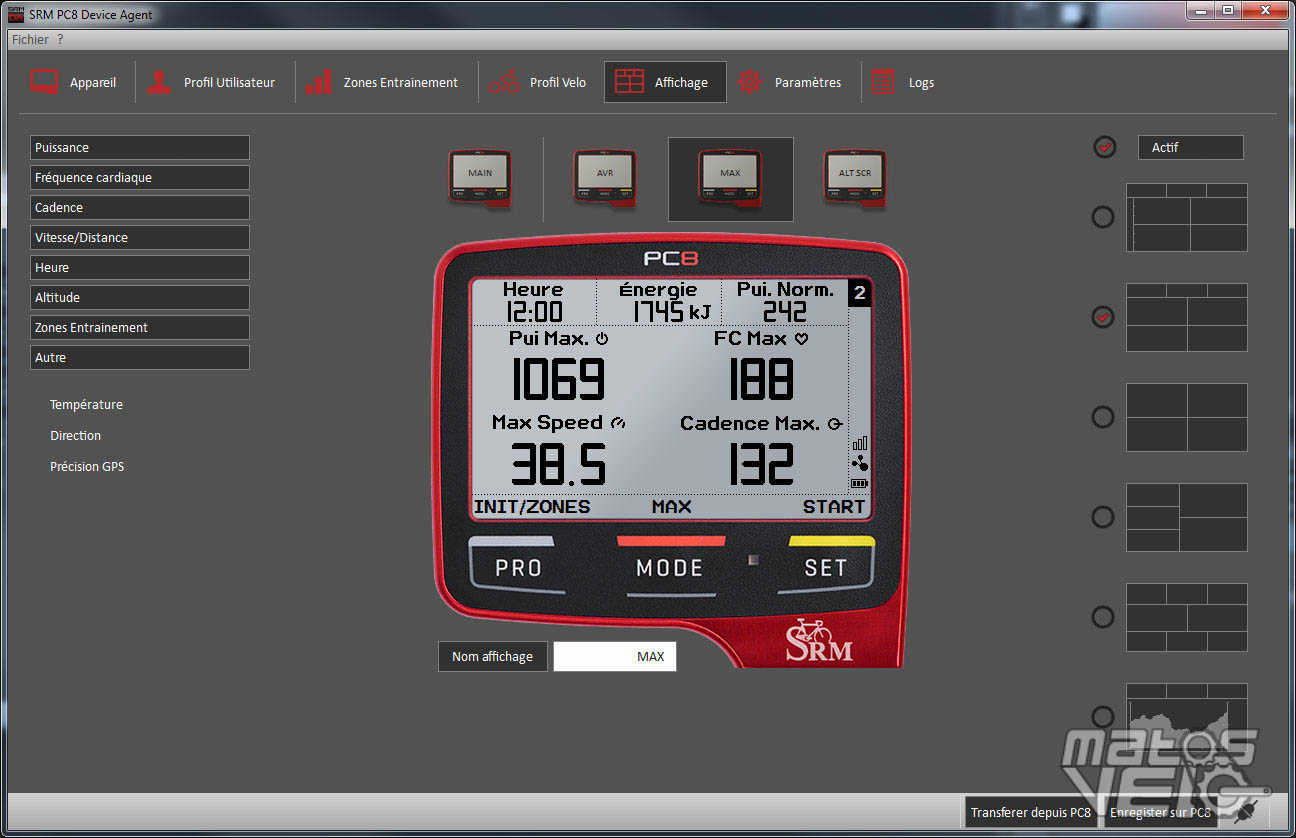Viewport: 1296px width, 838px height.
Task: Choose the checked three-over-four cell layout
Action: (1186, 317)
